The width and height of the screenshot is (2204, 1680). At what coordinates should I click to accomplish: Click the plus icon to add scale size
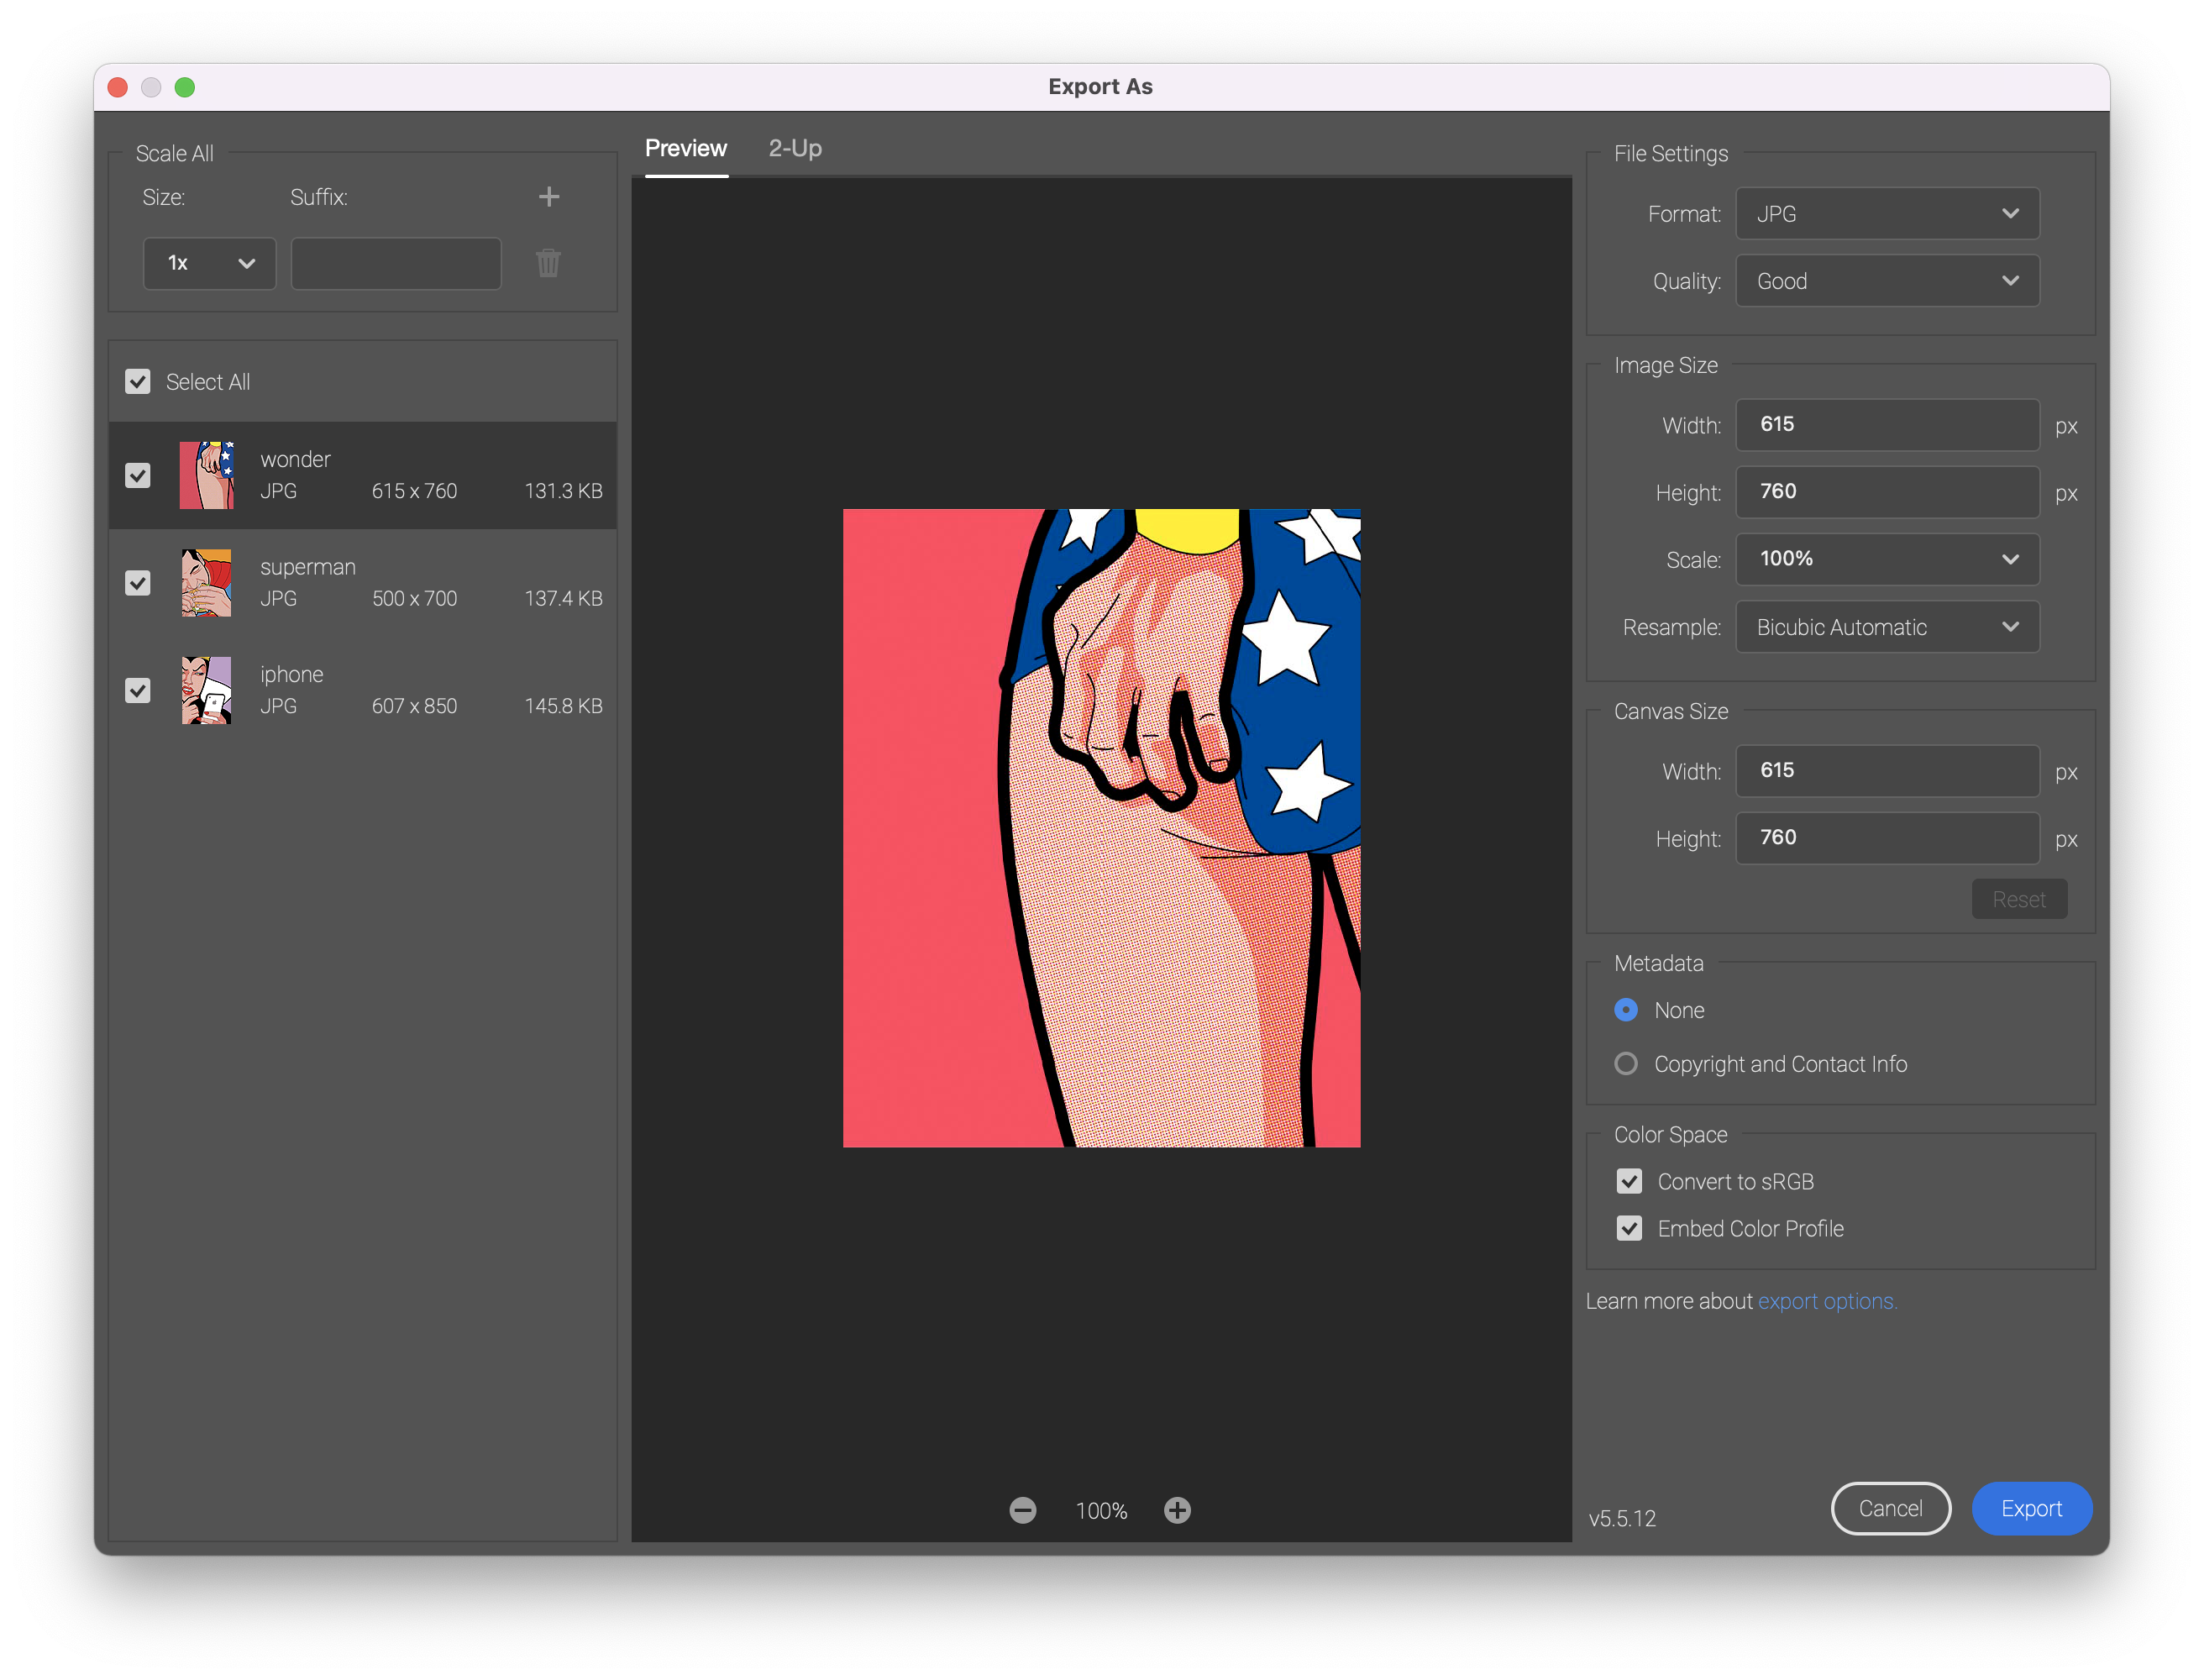click(549, 196)
